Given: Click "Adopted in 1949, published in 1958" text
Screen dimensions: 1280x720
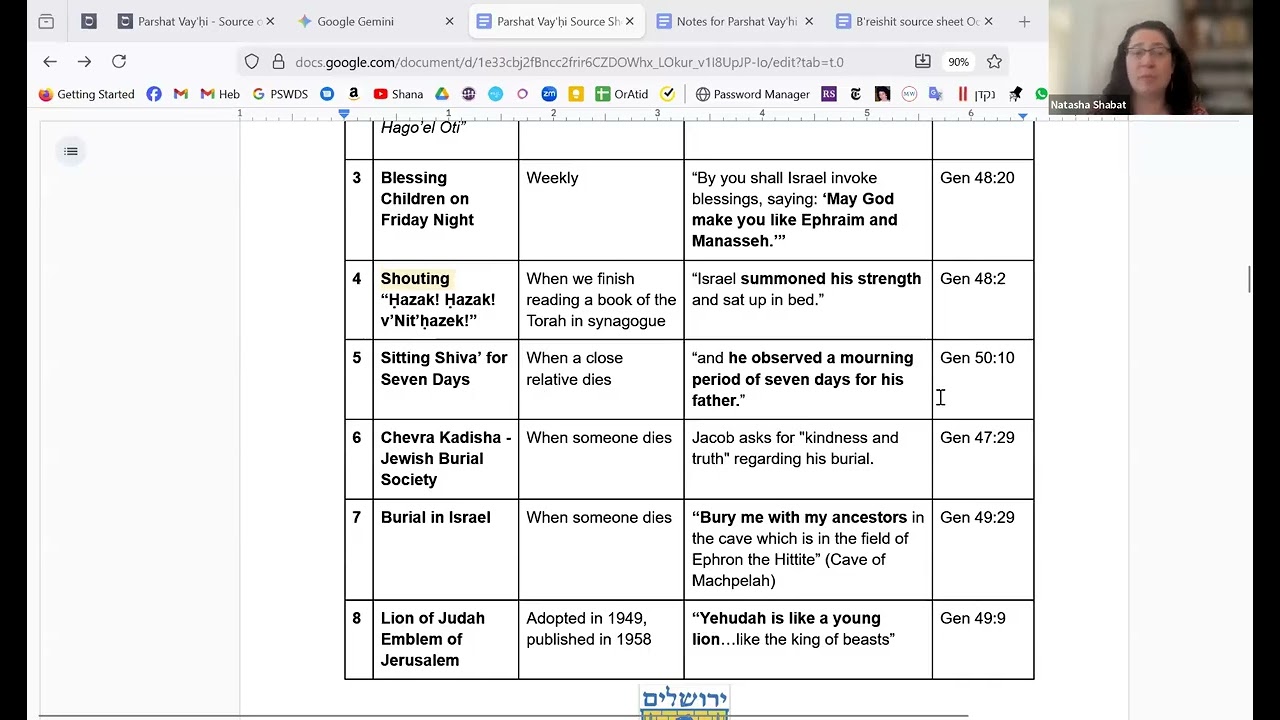Looking at the screenshot, I should [x=589, y=629].
